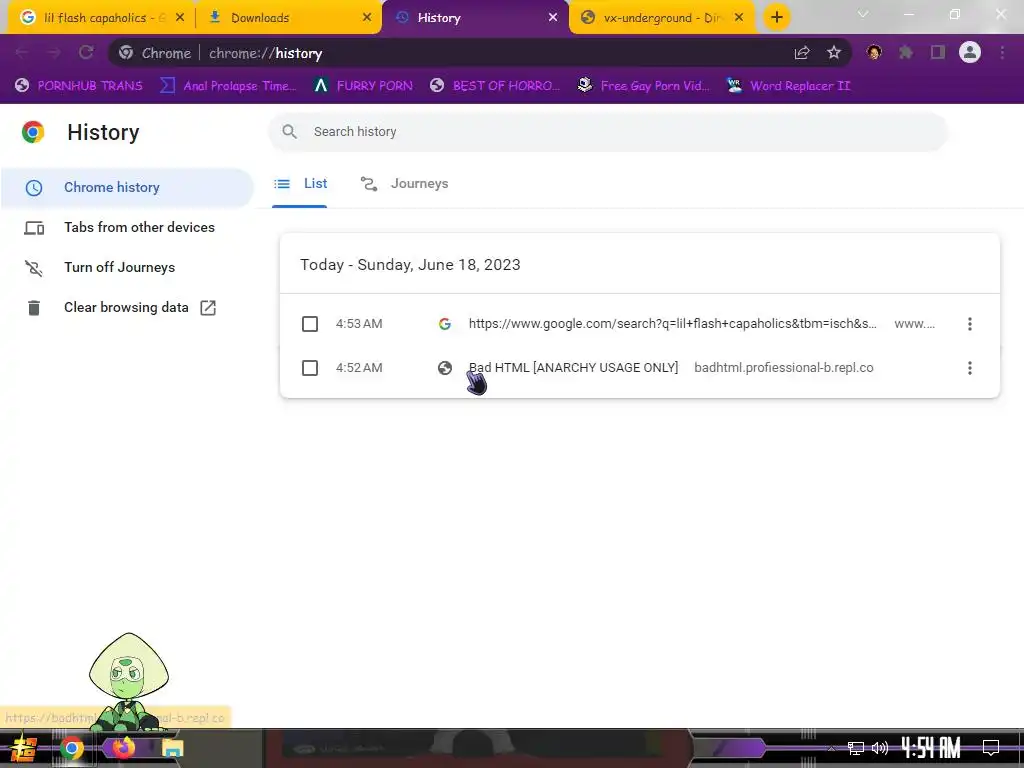The height and width of the screenshot is (768, 1024).
Task: Open the Google search history entry link
Action: point(673,324)
